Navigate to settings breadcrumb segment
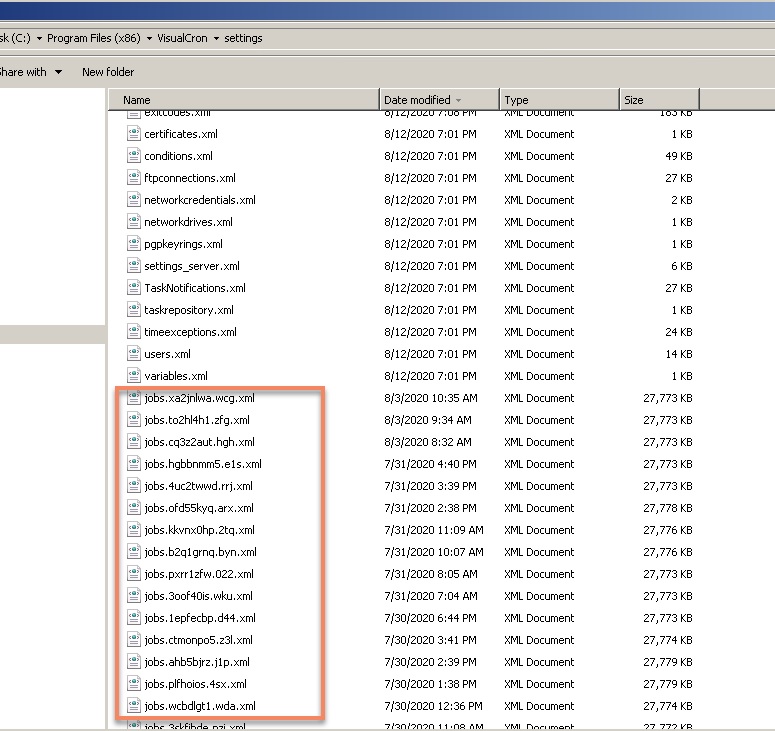This screenshot has height=731, width=775. tap(243, 38)
